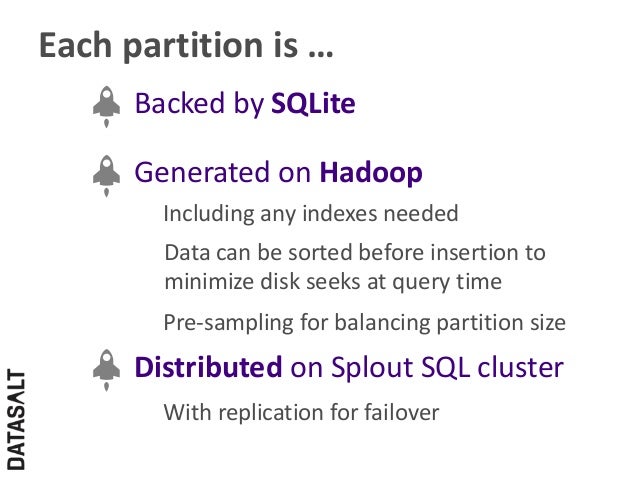Click the bold word SQLite

click(313, 103)
